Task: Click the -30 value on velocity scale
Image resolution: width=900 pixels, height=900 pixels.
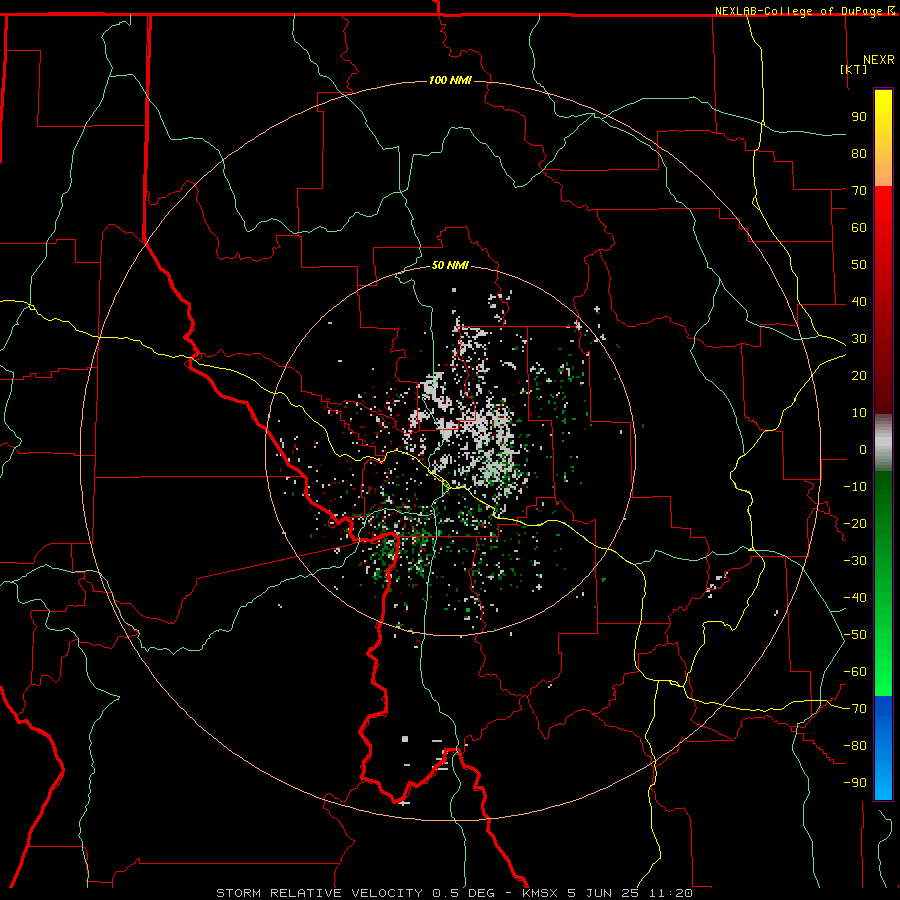Action: pyautogui.click(x=855, y=561)
